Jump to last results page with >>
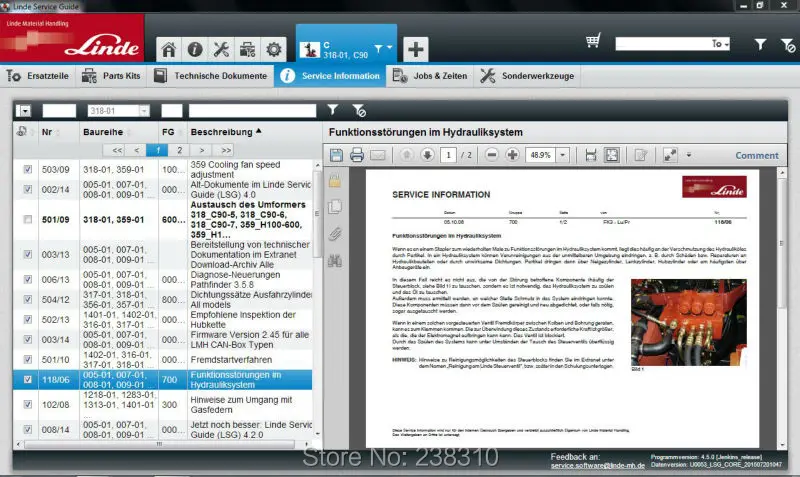The image size is (800, 477). 226,150
